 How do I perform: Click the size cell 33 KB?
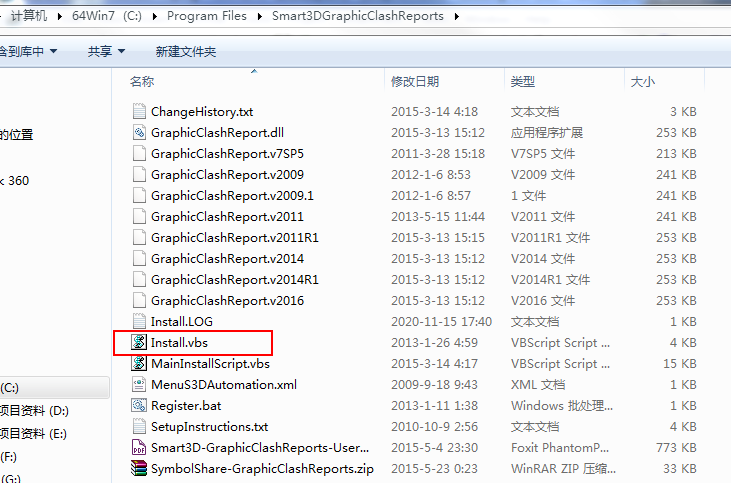click(680, 469)
